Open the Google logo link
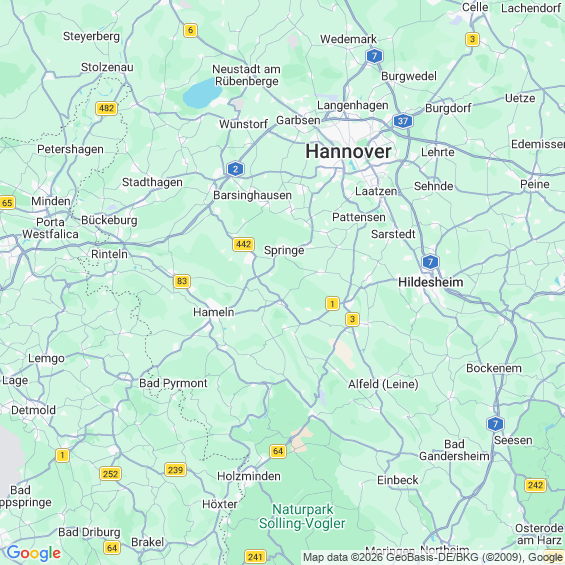The image size is (565, 565). tap(34, 553)
